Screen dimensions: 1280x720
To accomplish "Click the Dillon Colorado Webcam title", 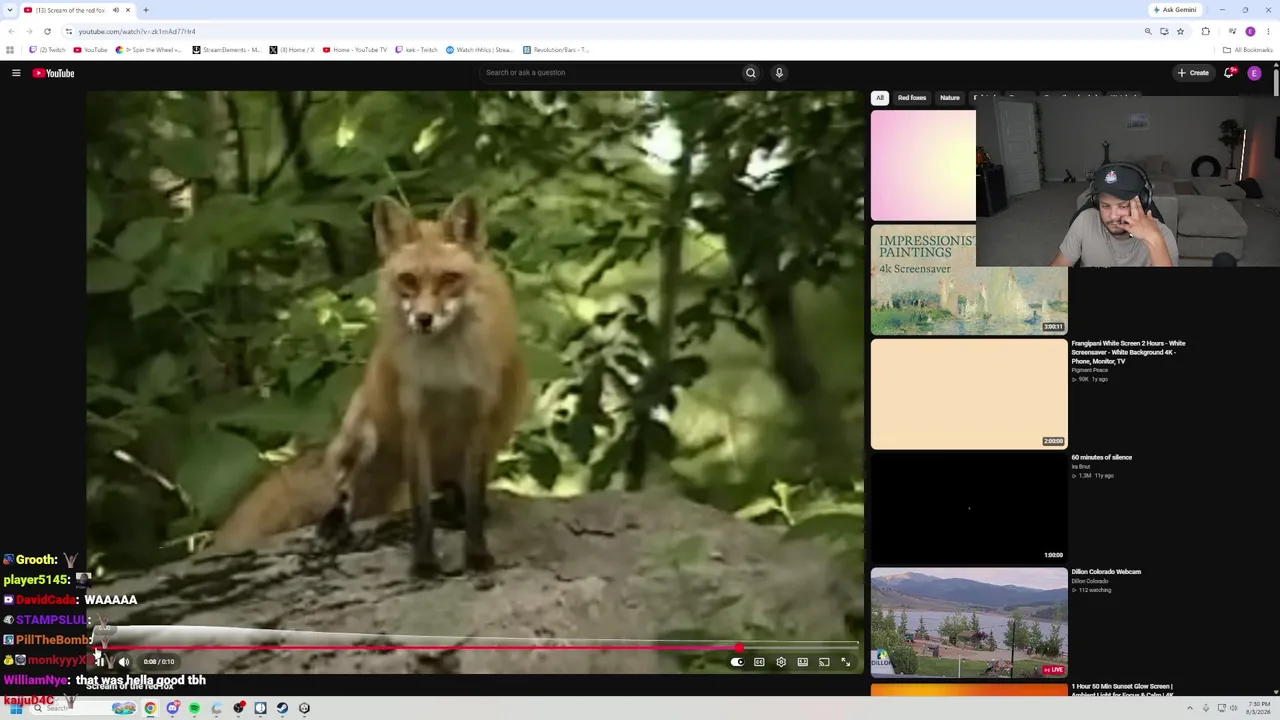I will (1106, 572).
